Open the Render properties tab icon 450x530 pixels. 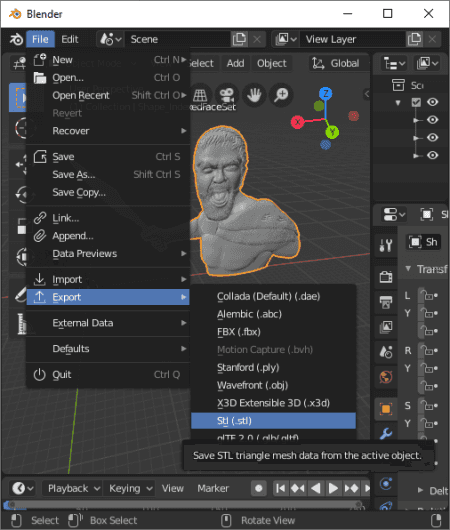click(x=386, y=277)
